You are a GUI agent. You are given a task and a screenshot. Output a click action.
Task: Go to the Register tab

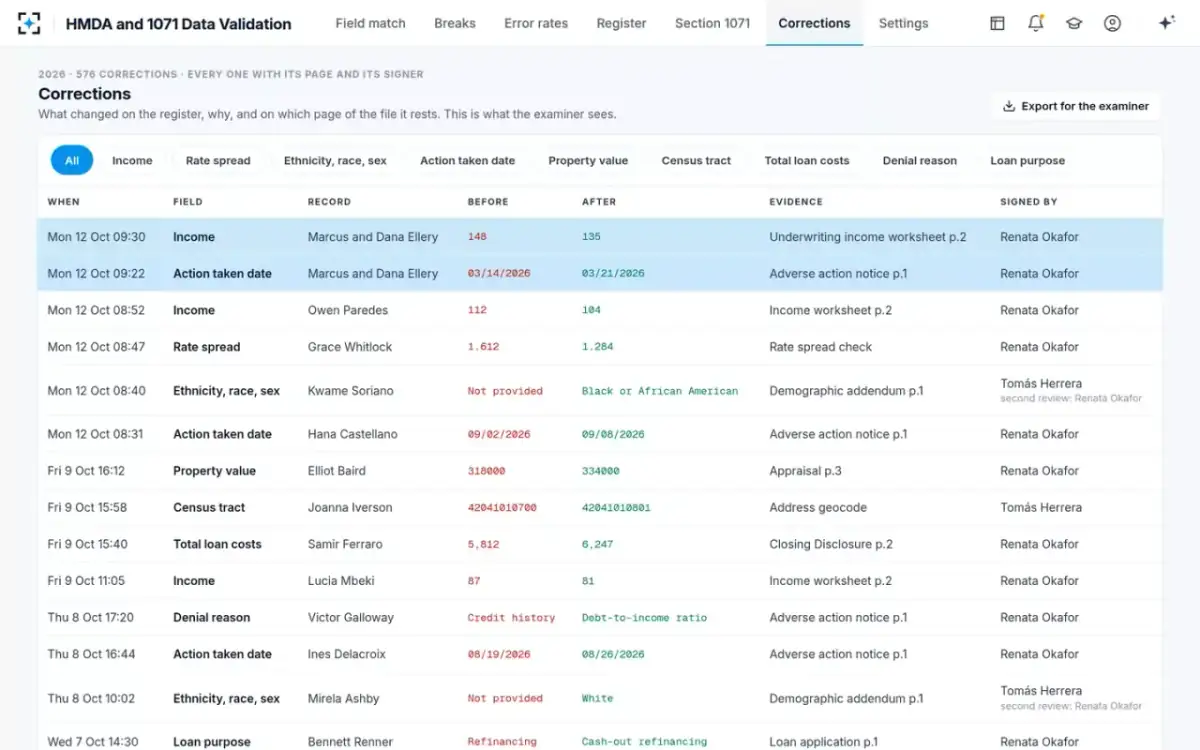pyautogui.click(x=621, y=23)
